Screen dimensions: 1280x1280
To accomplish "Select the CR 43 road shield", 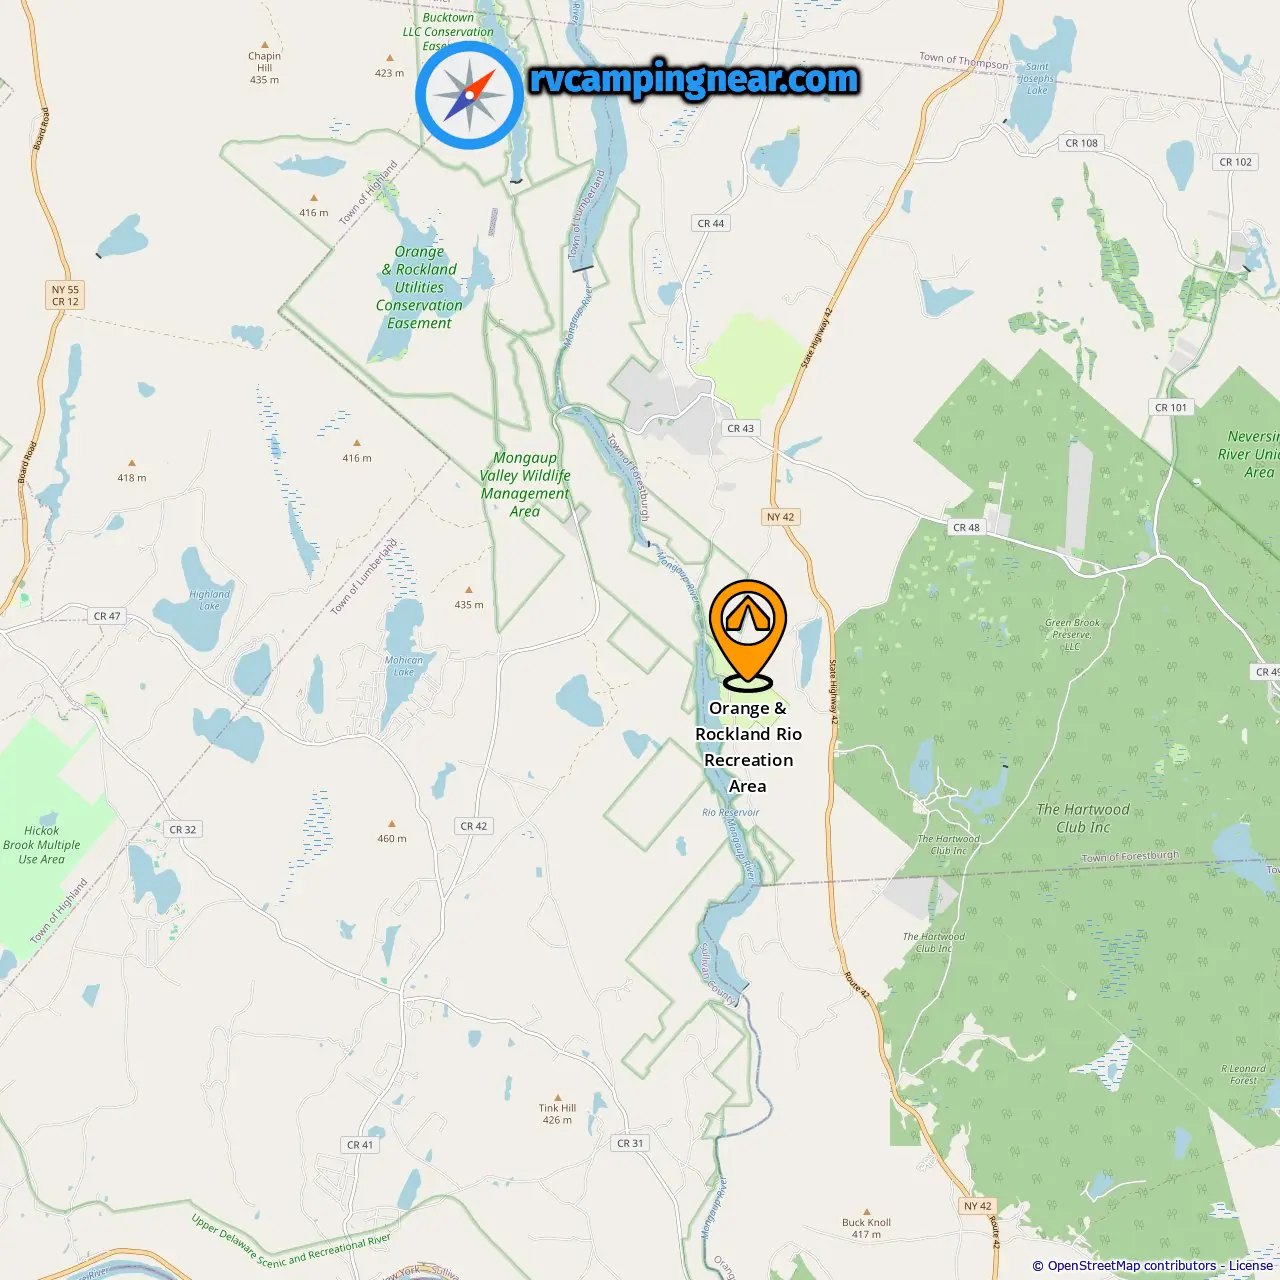I will 741,428.
